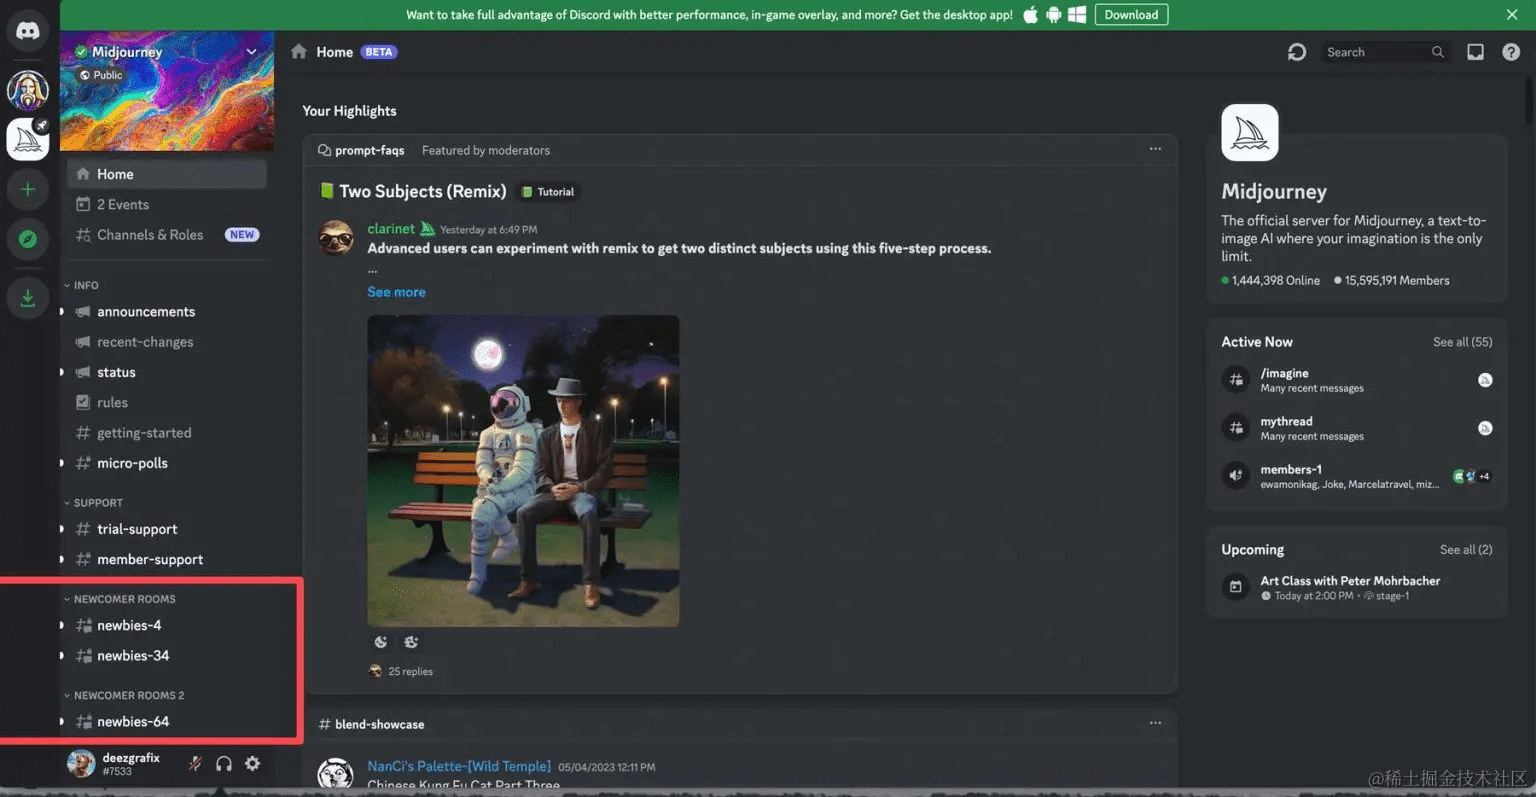Click the calendar icon beside Art Class event
1536x797 pixels.
(1236, 587)
